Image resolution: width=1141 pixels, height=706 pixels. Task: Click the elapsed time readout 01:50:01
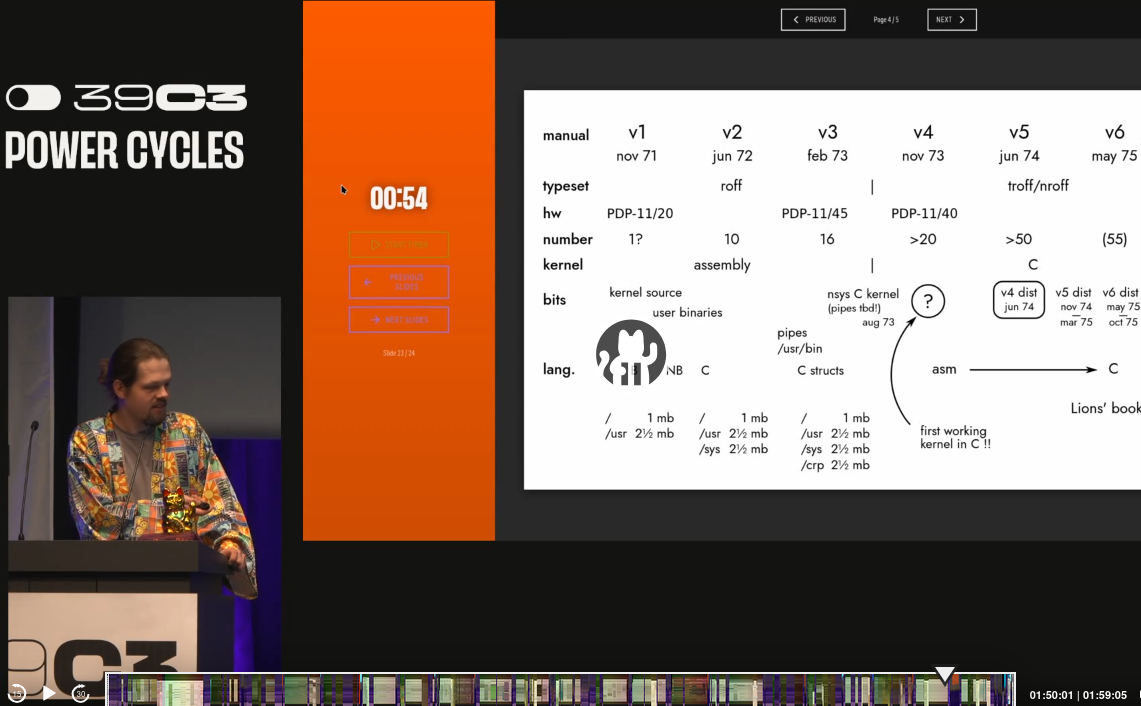1051,695
